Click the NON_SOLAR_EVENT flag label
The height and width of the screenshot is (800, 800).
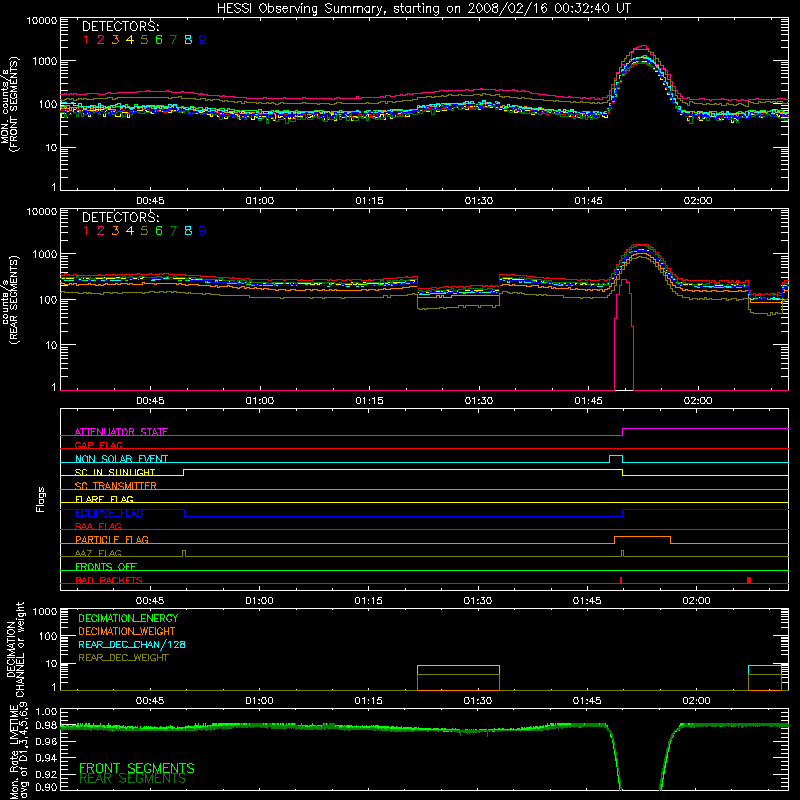click(121, 459)
